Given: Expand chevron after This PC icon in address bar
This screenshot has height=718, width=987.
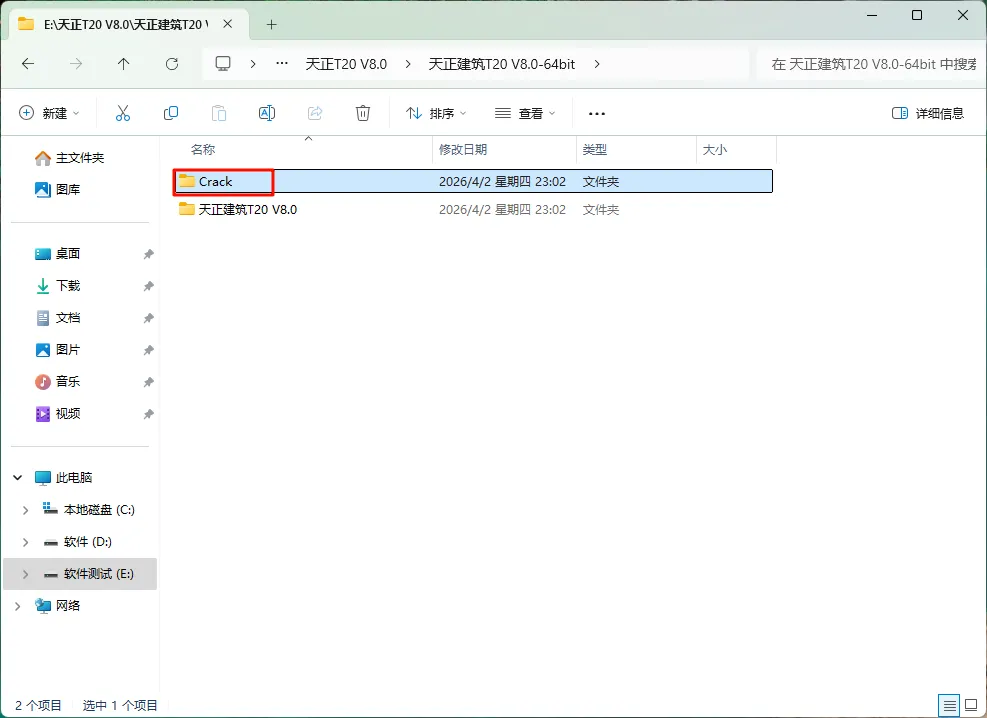Looking at the screenshot, I should (x=252, y=64).
